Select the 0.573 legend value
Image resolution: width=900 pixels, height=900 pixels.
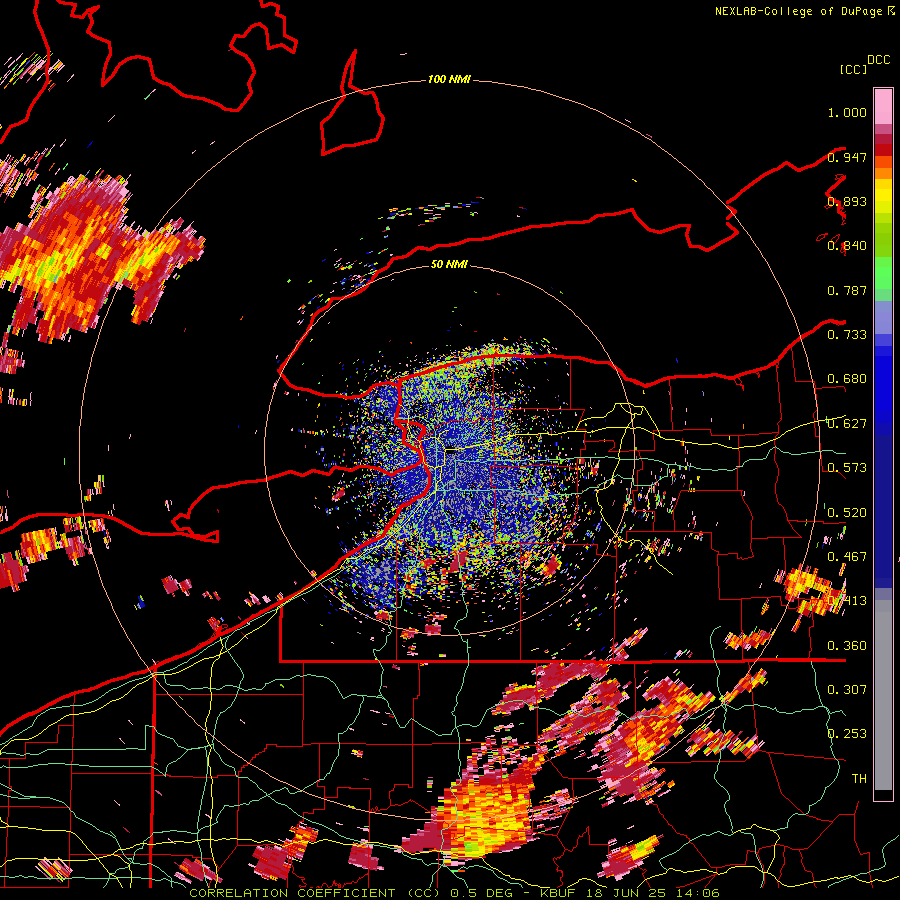click(x=847, y=468)
